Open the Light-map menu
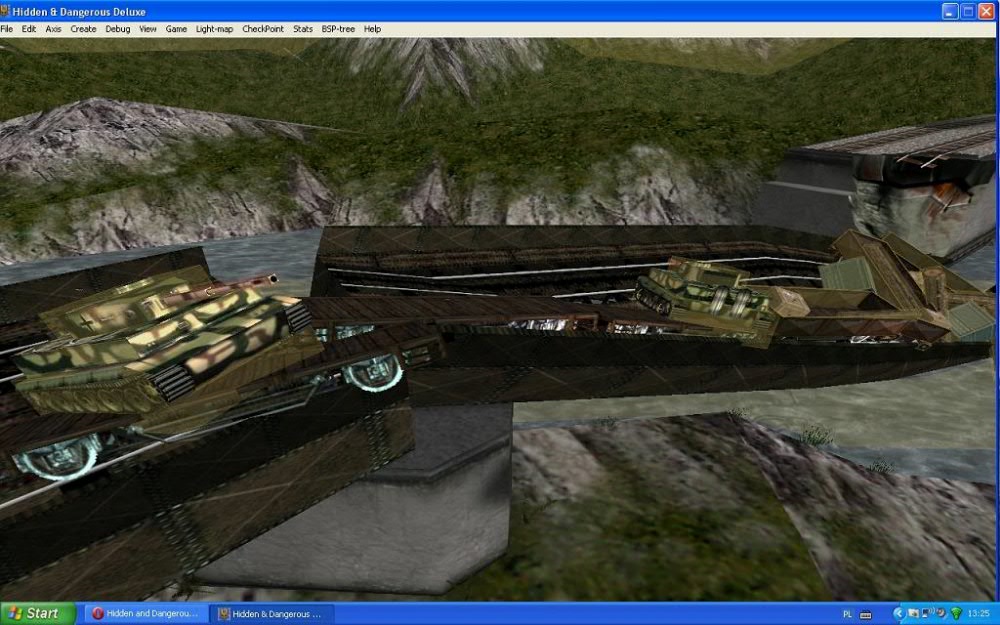The height and width of the screenshot is (625, 1000). [x=214, y=29]
